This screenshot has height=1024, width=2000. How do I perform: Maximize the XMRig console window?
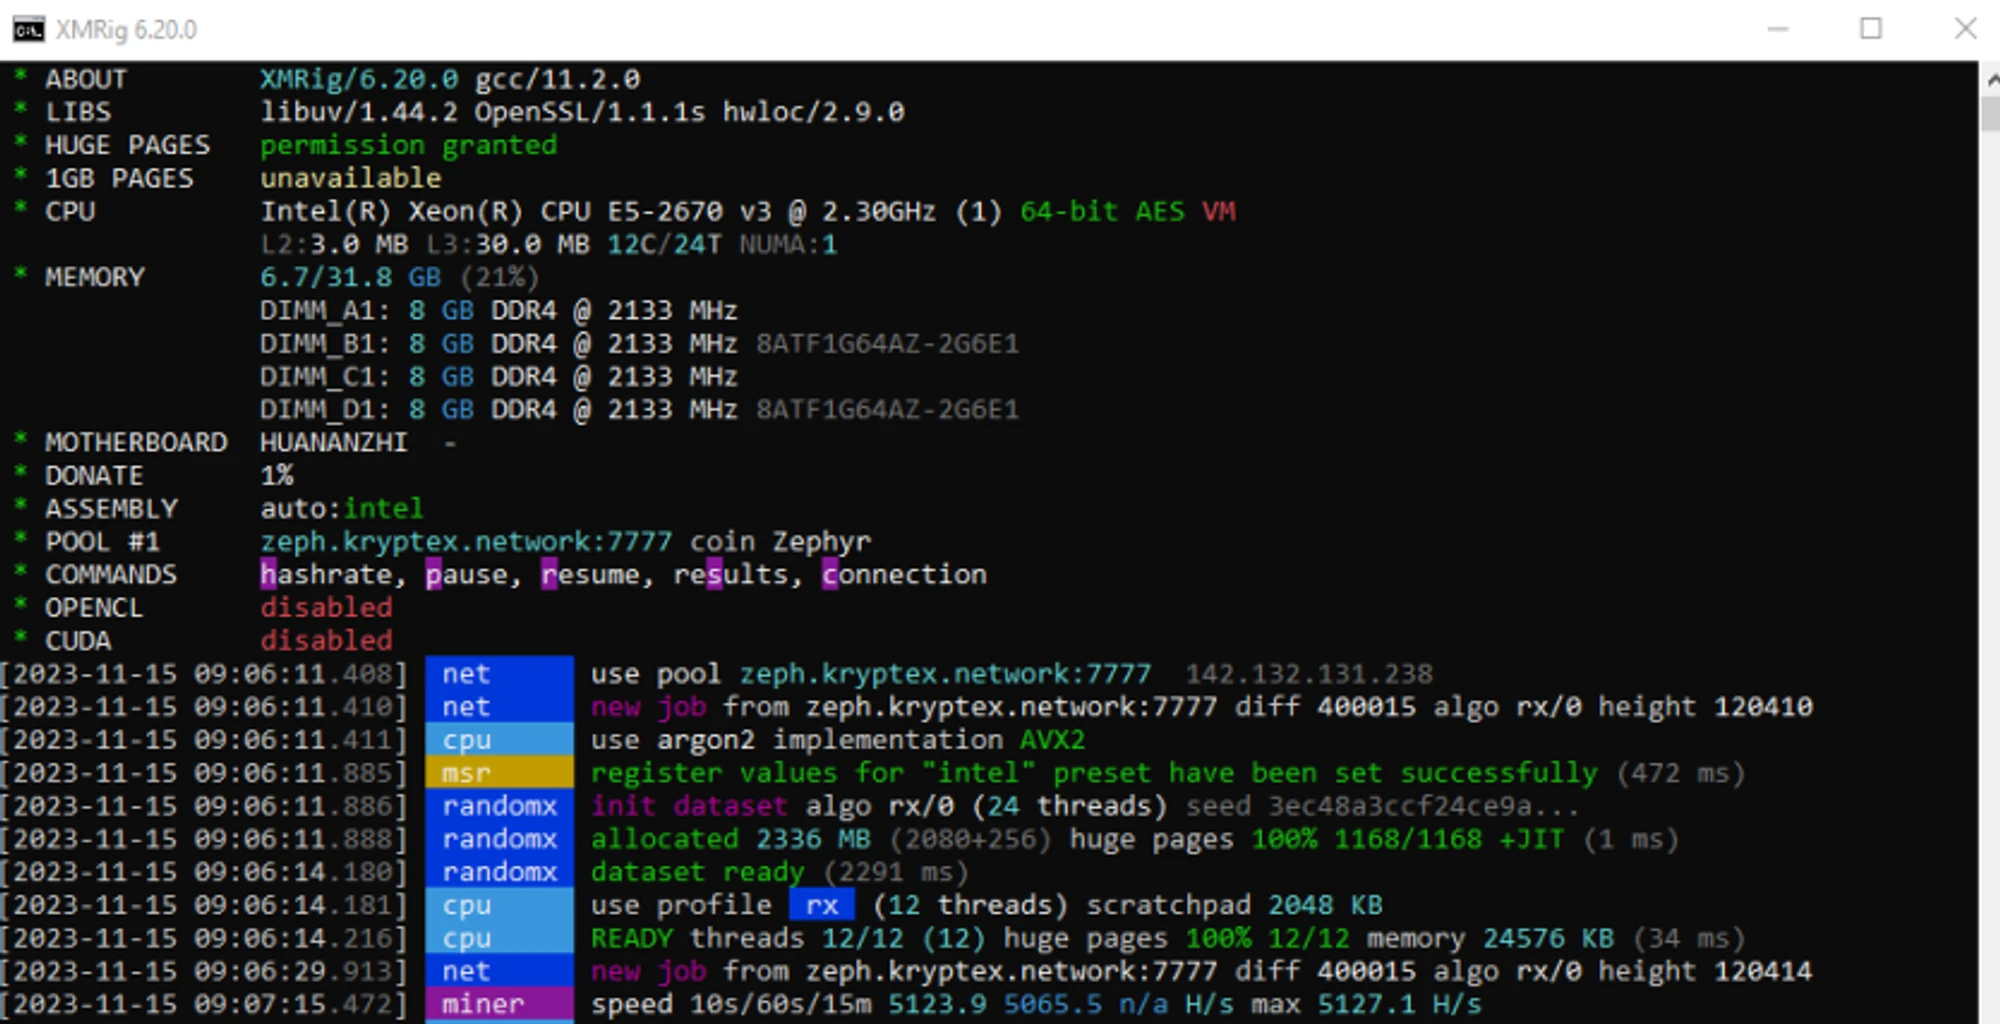pyautogui.click(x=1870, y=29)
